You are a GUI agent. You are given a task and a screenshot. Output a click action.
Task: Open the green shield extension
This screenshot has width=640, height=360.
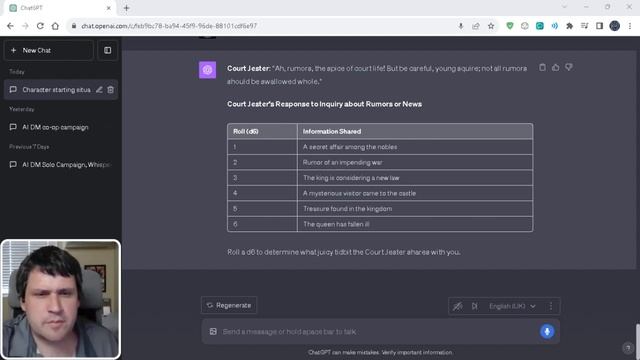point(510,26)
